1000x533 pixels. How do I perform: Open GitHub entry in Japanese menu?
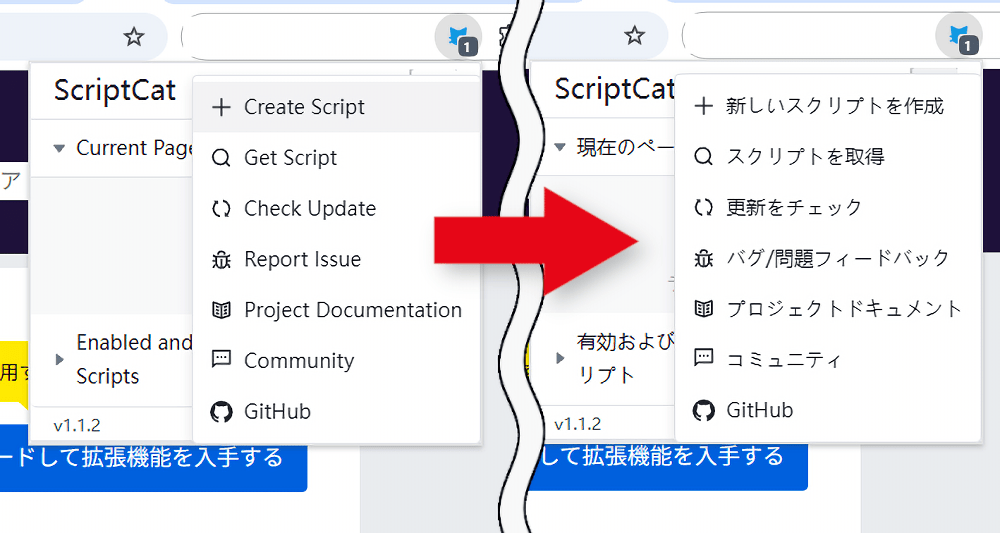click(x=828, y=411)
